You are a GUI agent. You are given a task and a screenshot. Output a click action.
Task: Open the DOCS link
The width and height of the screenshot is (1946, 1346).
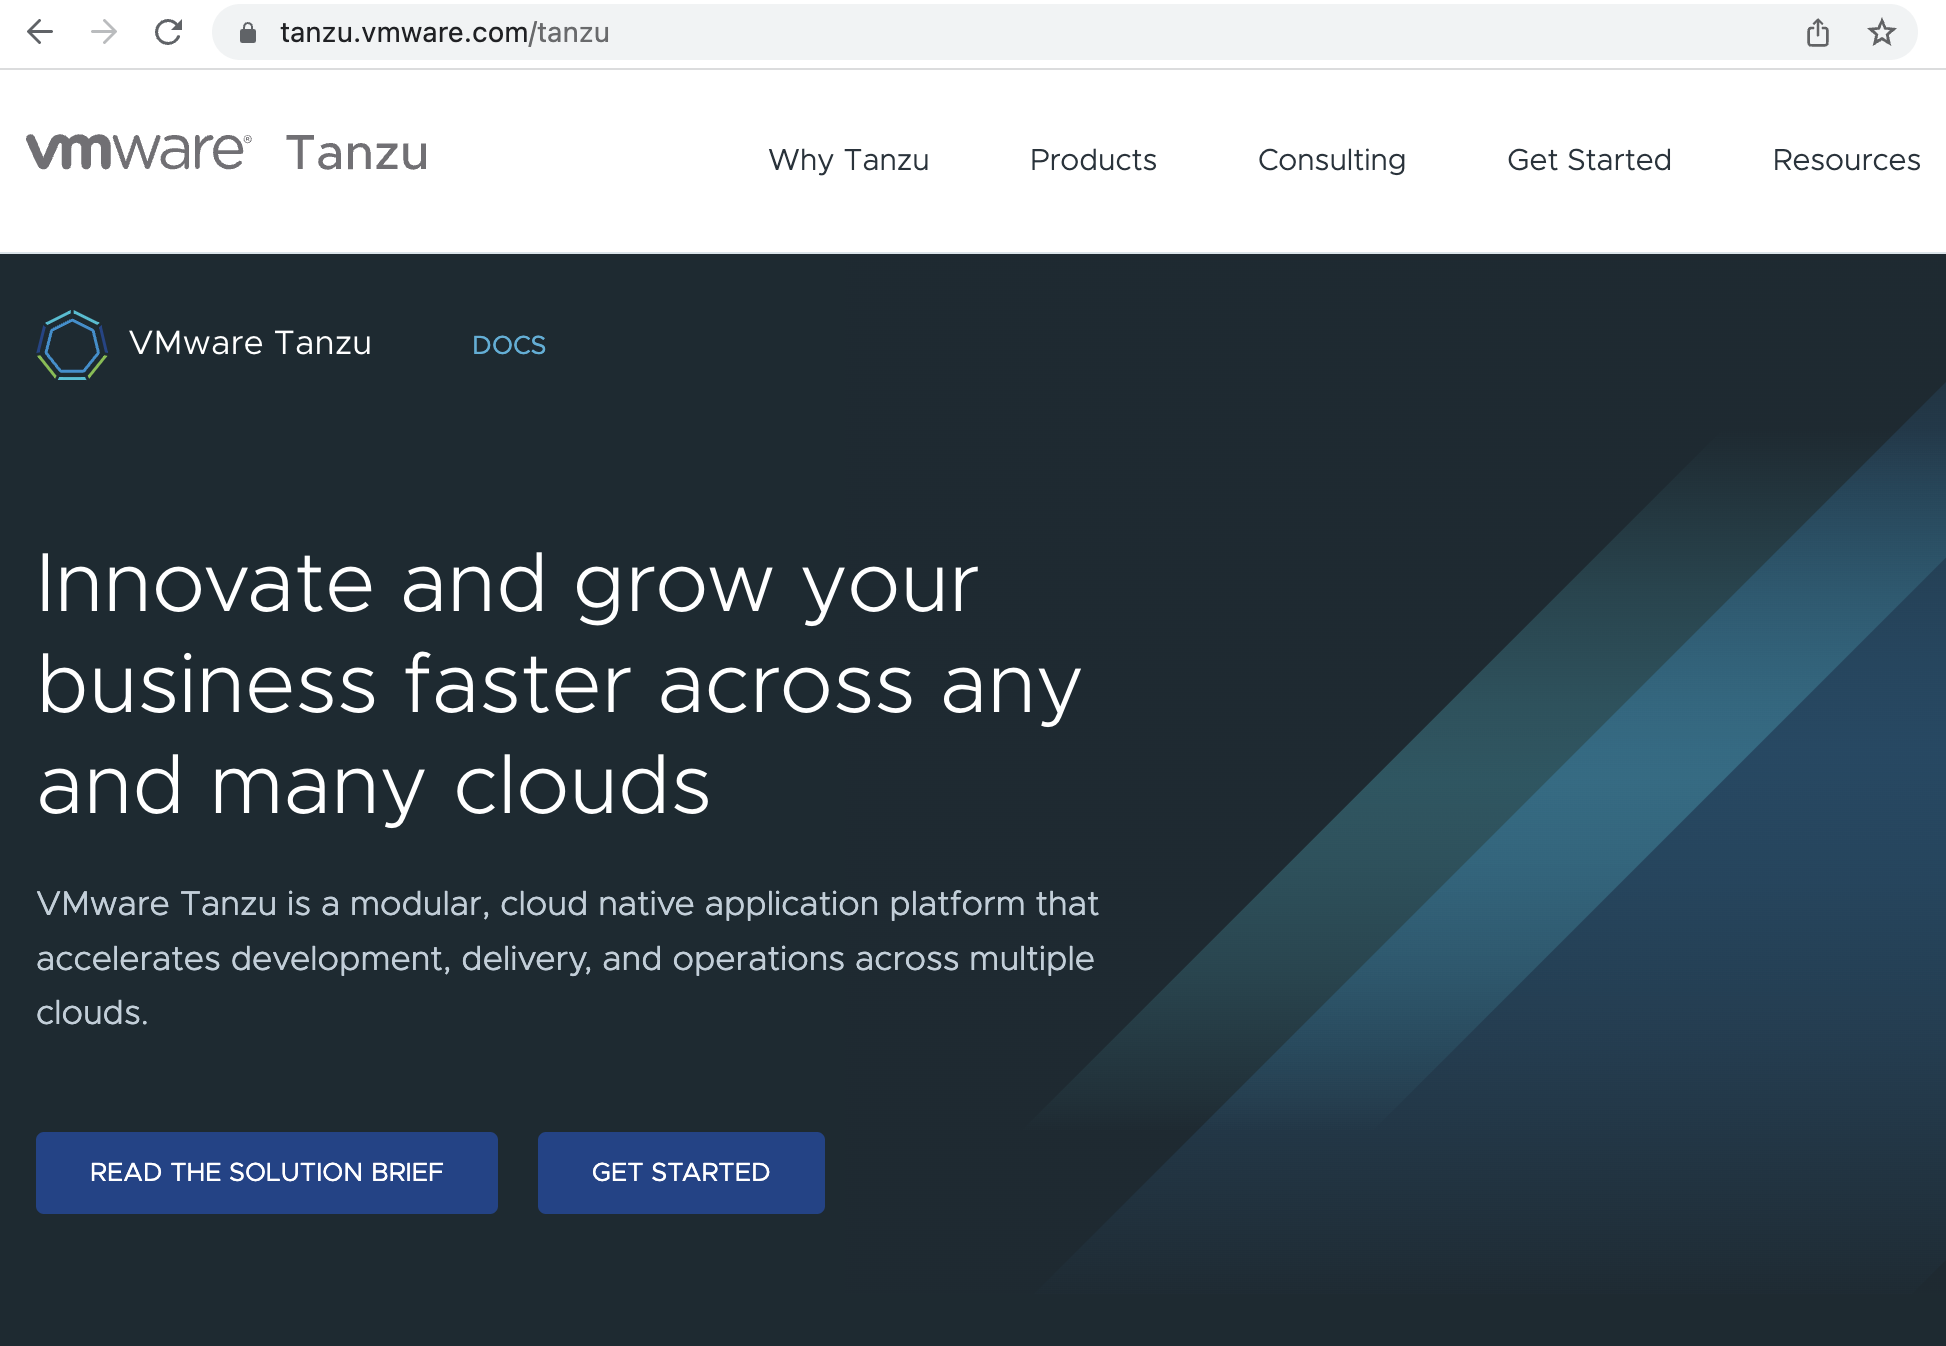(509, 345)
